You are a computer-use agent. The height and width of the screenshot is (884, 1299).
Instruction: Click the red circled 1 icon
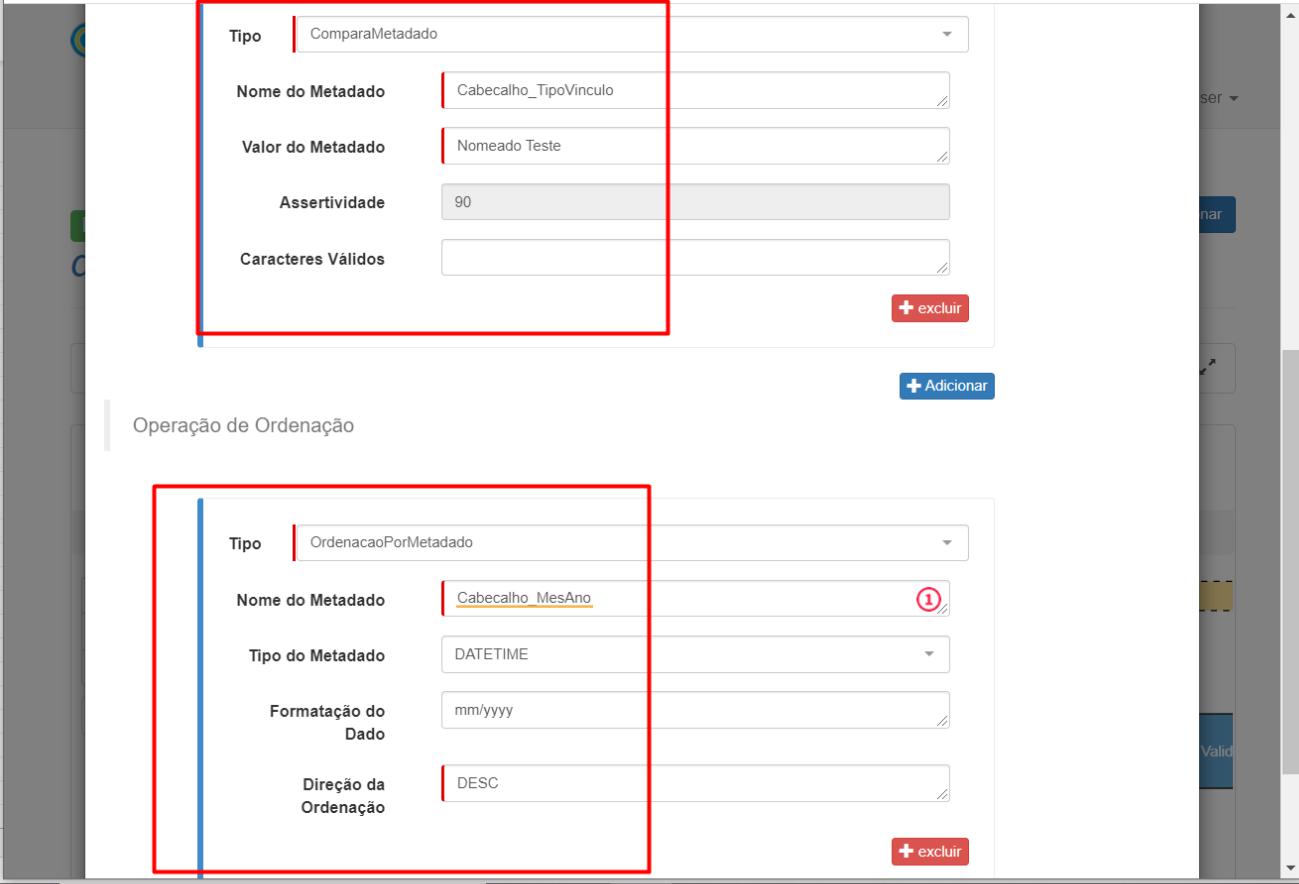927,599
